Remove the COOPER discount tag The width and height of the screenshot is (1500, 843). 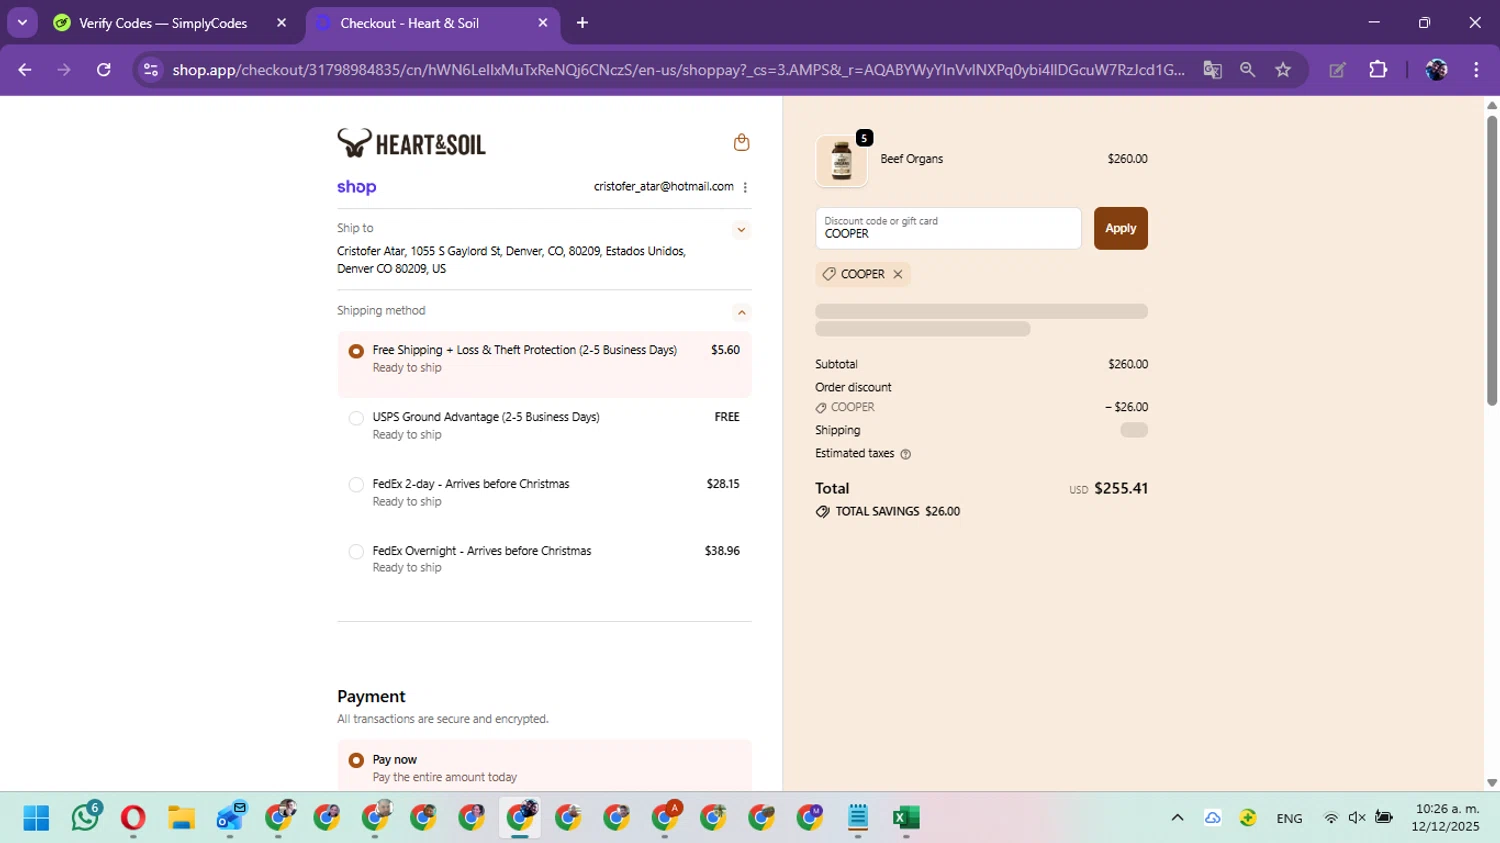(897, 274)
